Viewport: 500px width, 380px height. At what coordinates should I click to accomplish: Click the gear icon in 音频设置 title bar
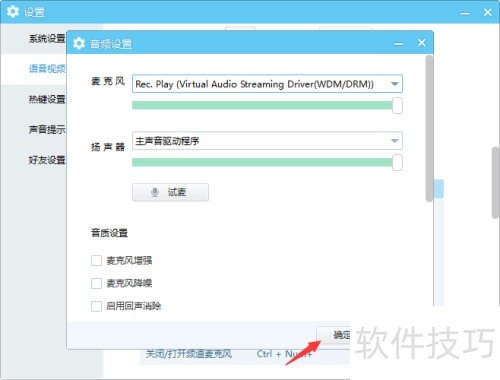pyautogui.click(x=79, y=43)
